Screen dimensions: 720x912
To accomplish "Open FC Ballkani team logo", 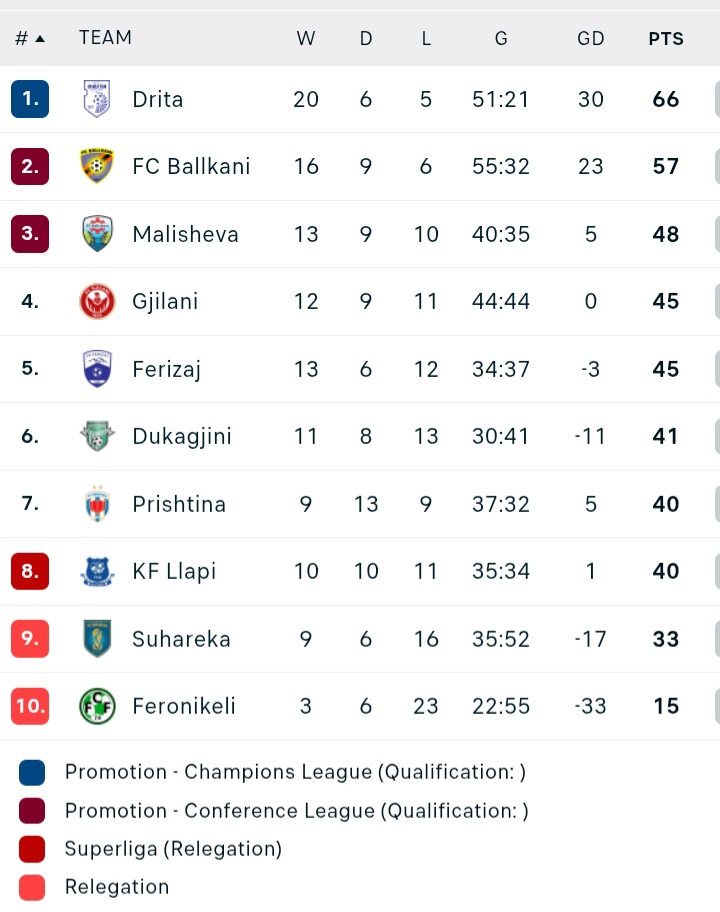I will pos(97,166).
